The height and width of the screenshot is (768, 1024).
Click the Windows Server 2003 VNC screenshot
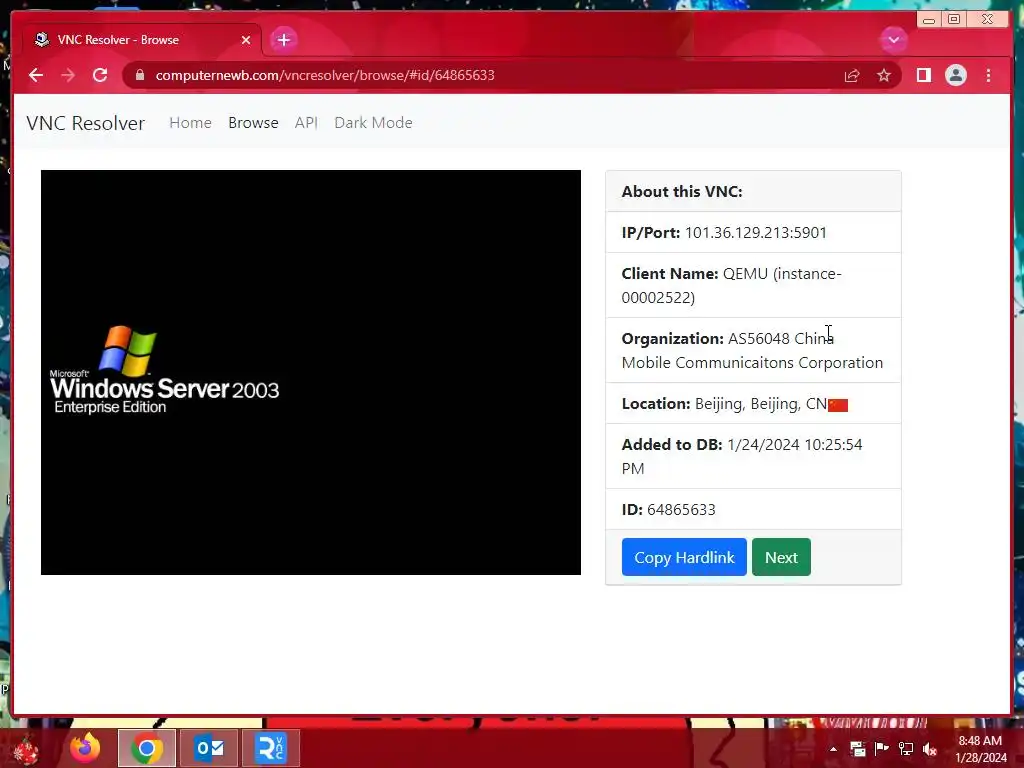pos(311,372)
